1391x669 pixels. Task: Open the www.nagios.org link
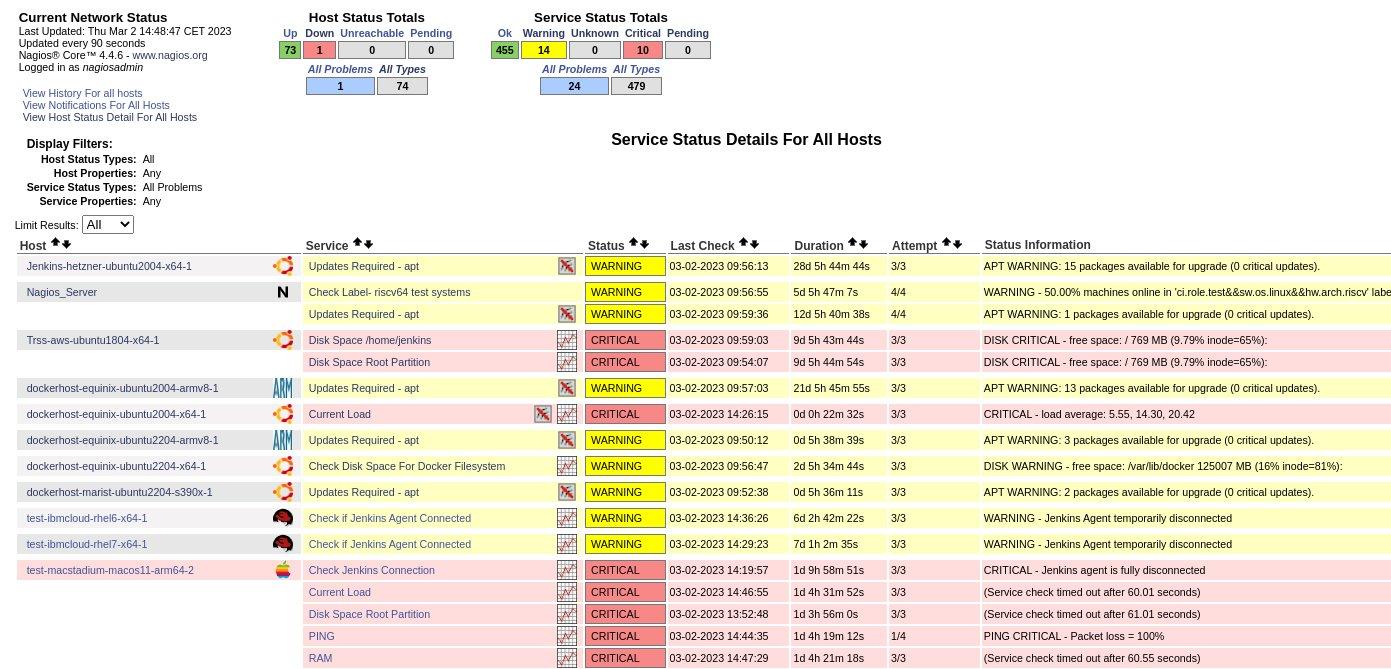(169, 55)
